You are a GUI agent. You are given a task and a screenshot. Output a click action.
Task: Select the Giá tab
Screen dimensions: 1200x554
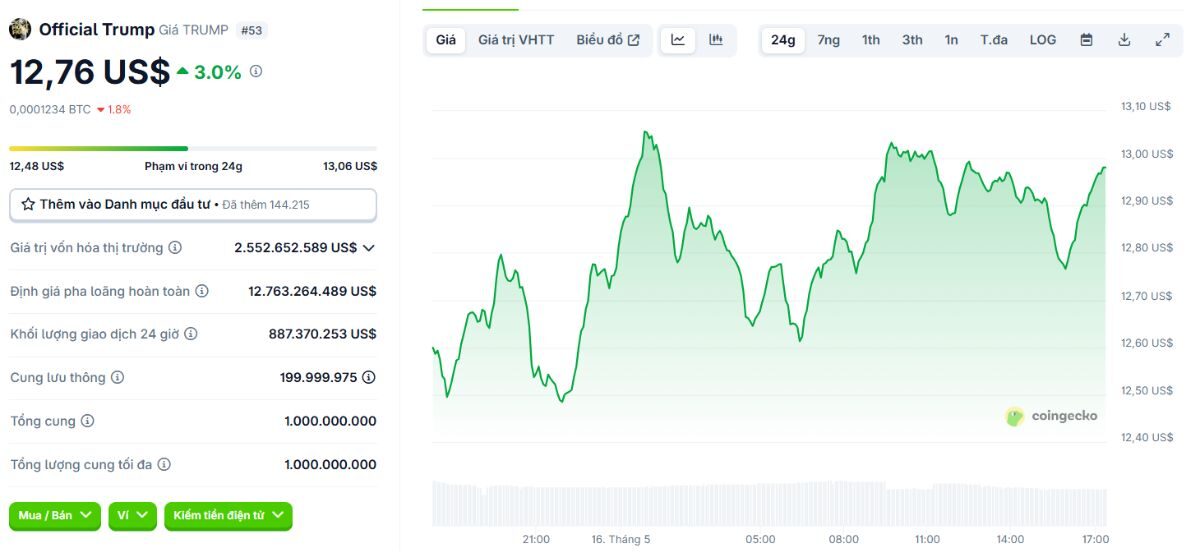[x=446, y=40]
